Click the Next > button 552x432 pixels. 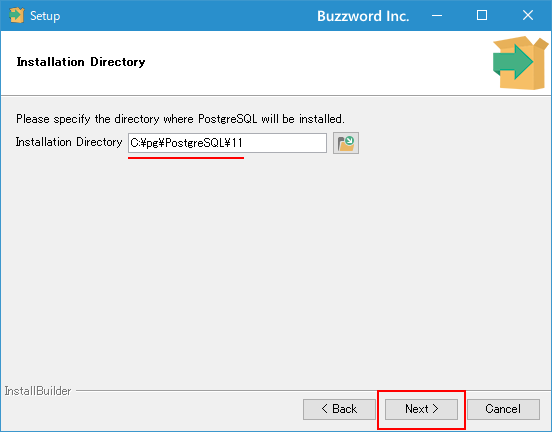coord(421,409)
